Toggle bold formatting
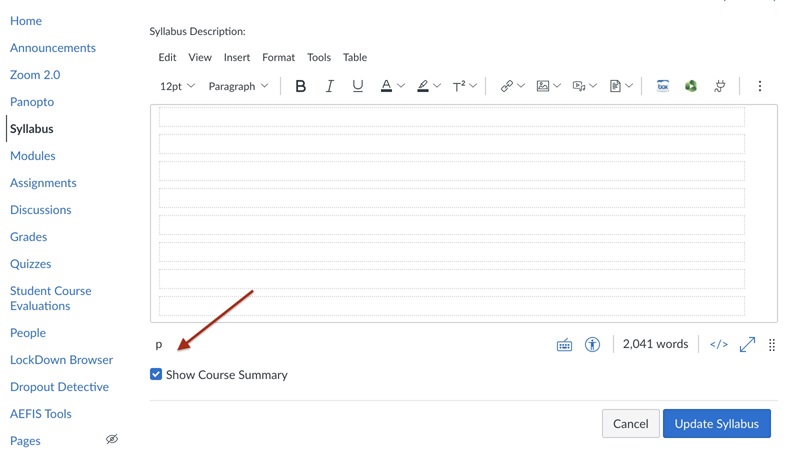Viewport: 793px width, 453px height. coord(300,86)
